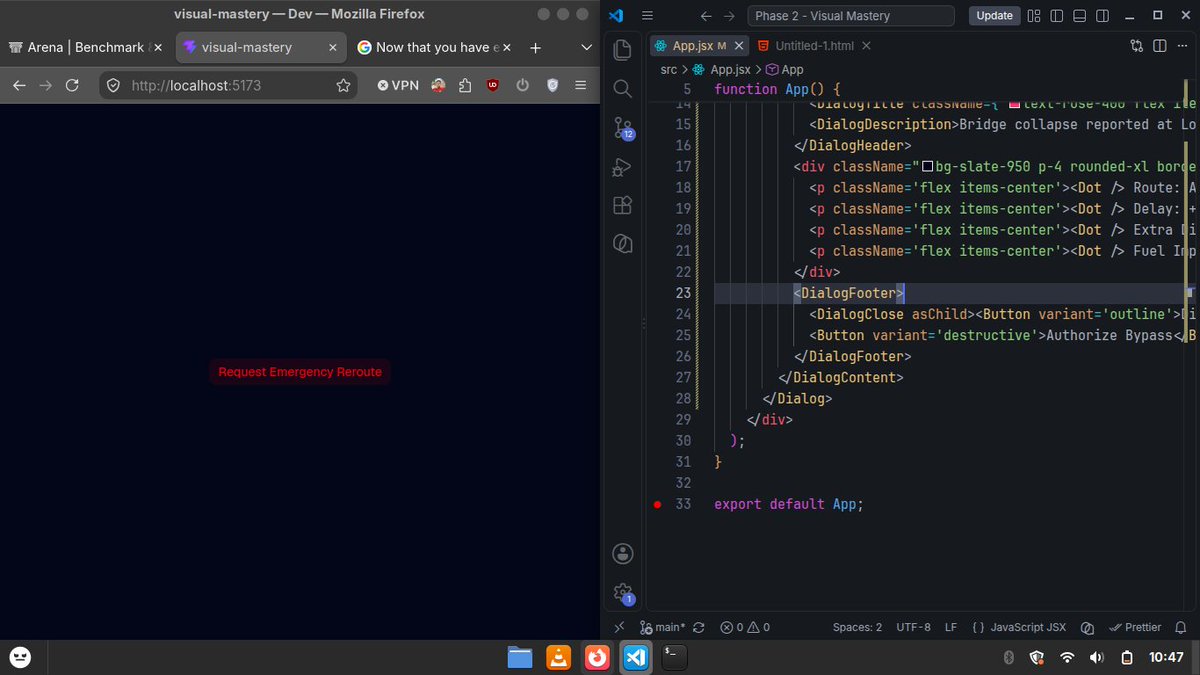Open a new Firefox tab
1200x675 pixels.
click(535, 47)
